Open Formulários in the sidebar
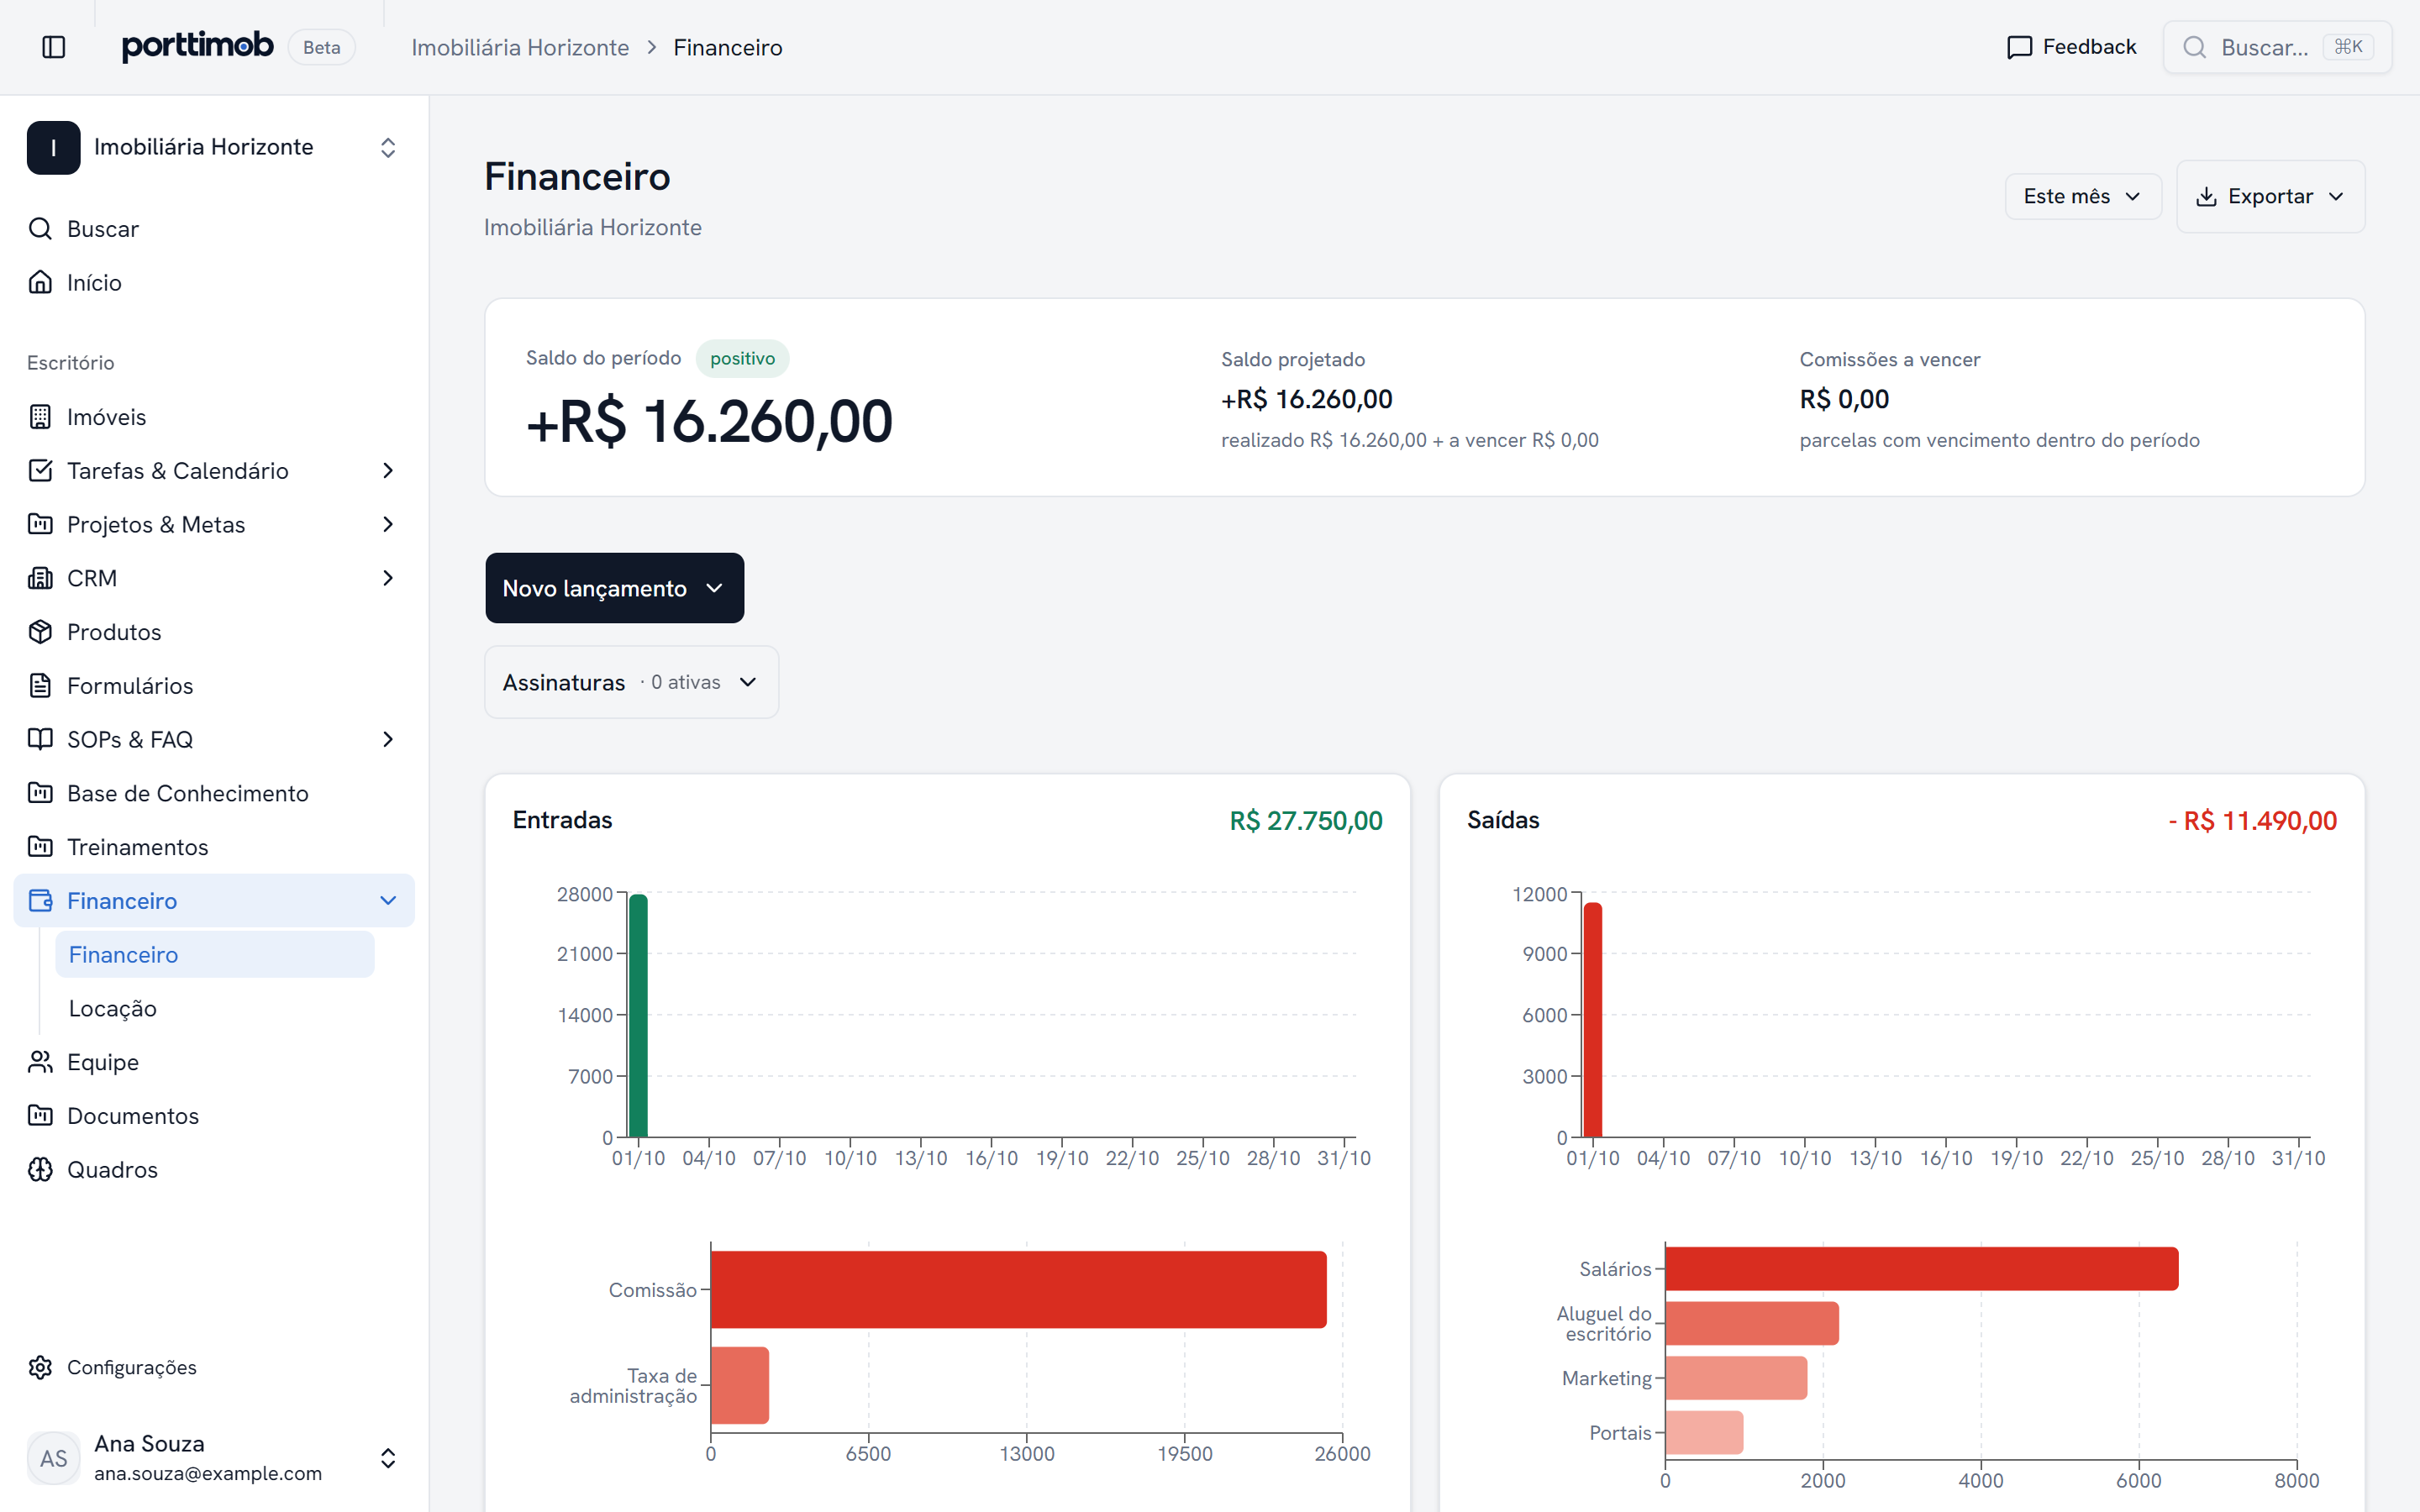 [214, 685]
